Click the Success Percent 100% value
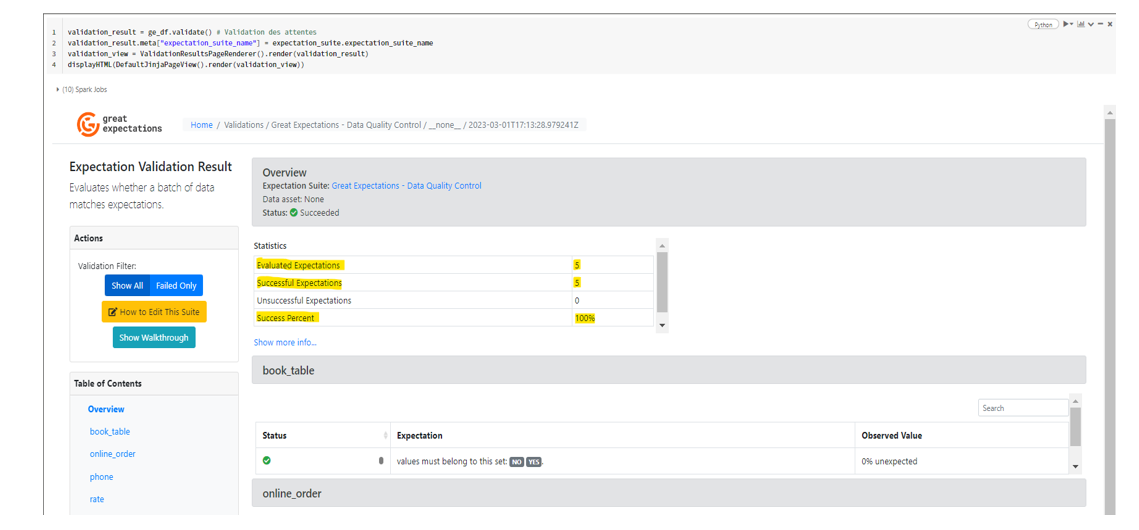The height and width of the screenshot is (530, 1139). (x=585, y=318)
